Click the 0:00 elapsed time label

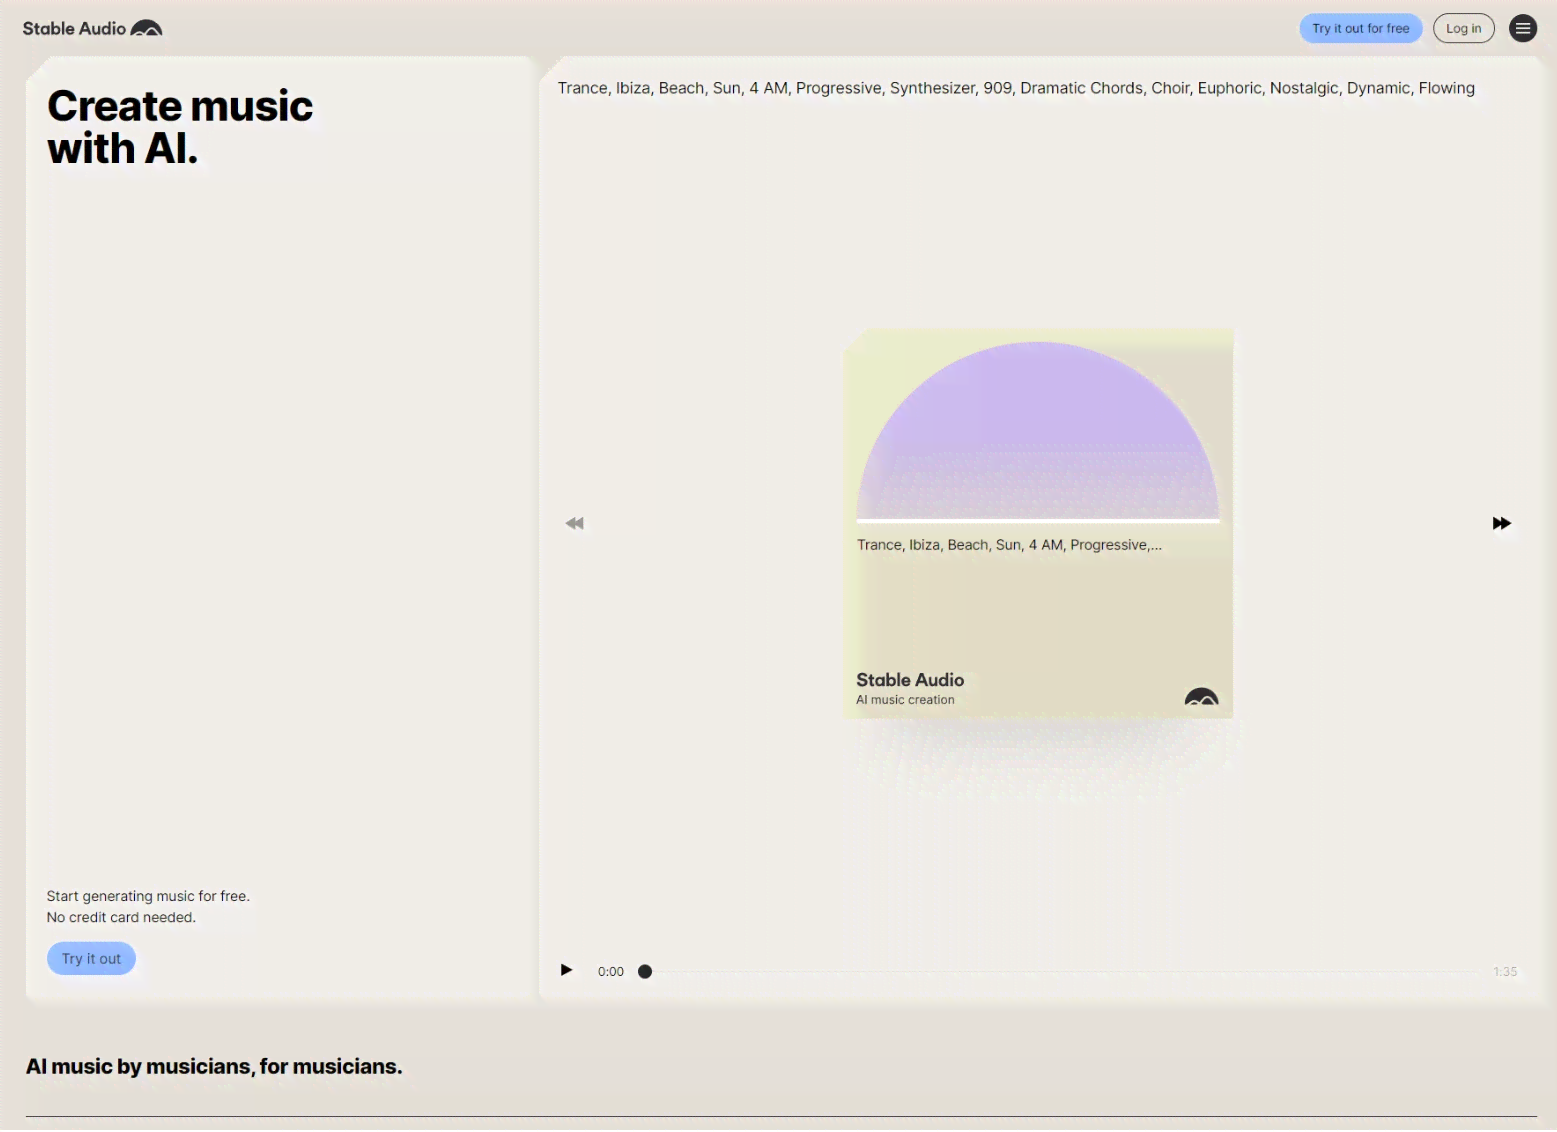[611, 971]
